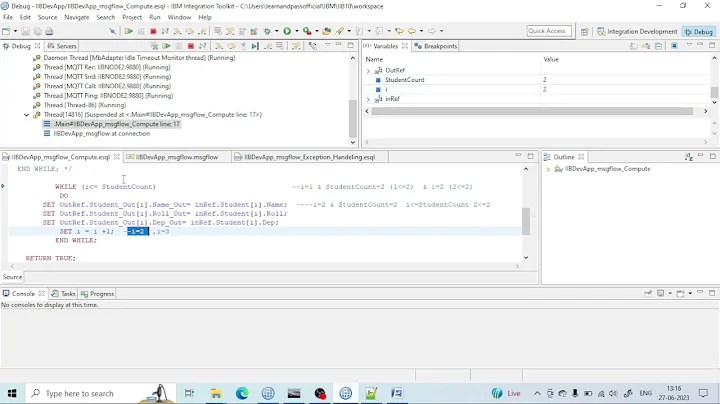
Task: Open the Run menu
Action: 155,17
